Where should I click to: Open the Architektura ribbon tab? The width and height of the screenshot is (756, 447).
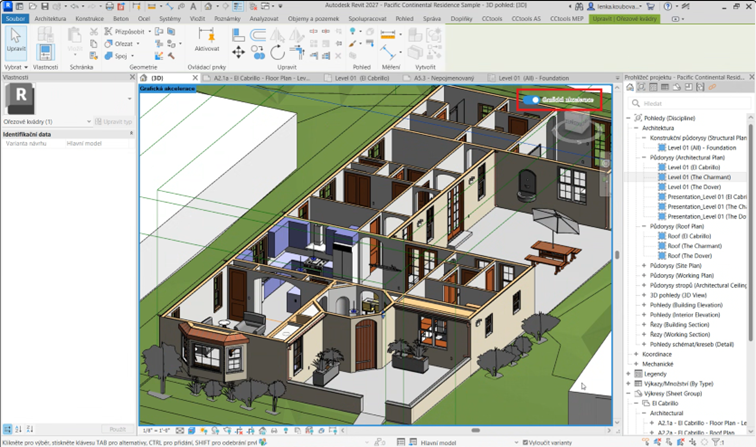coord(52,18)
